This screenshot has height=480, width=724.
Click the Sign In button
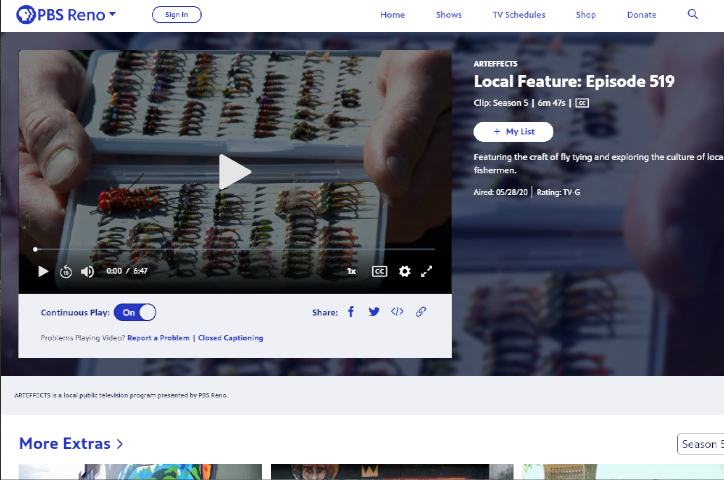point(177,15)
